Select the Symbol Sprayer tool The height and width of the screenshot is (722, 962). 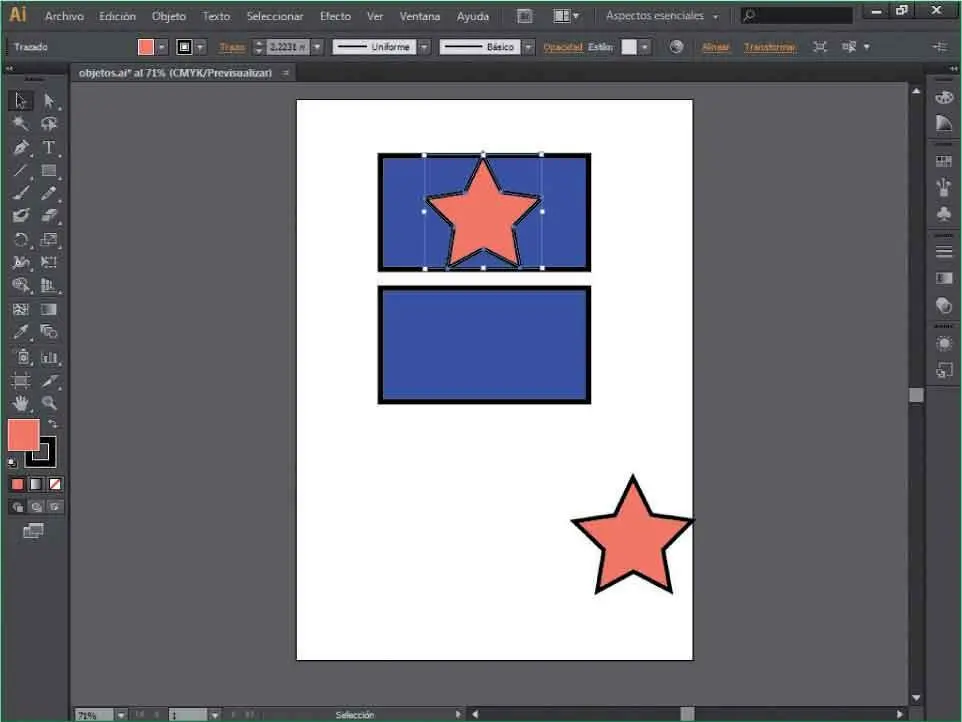coord(22,357)
